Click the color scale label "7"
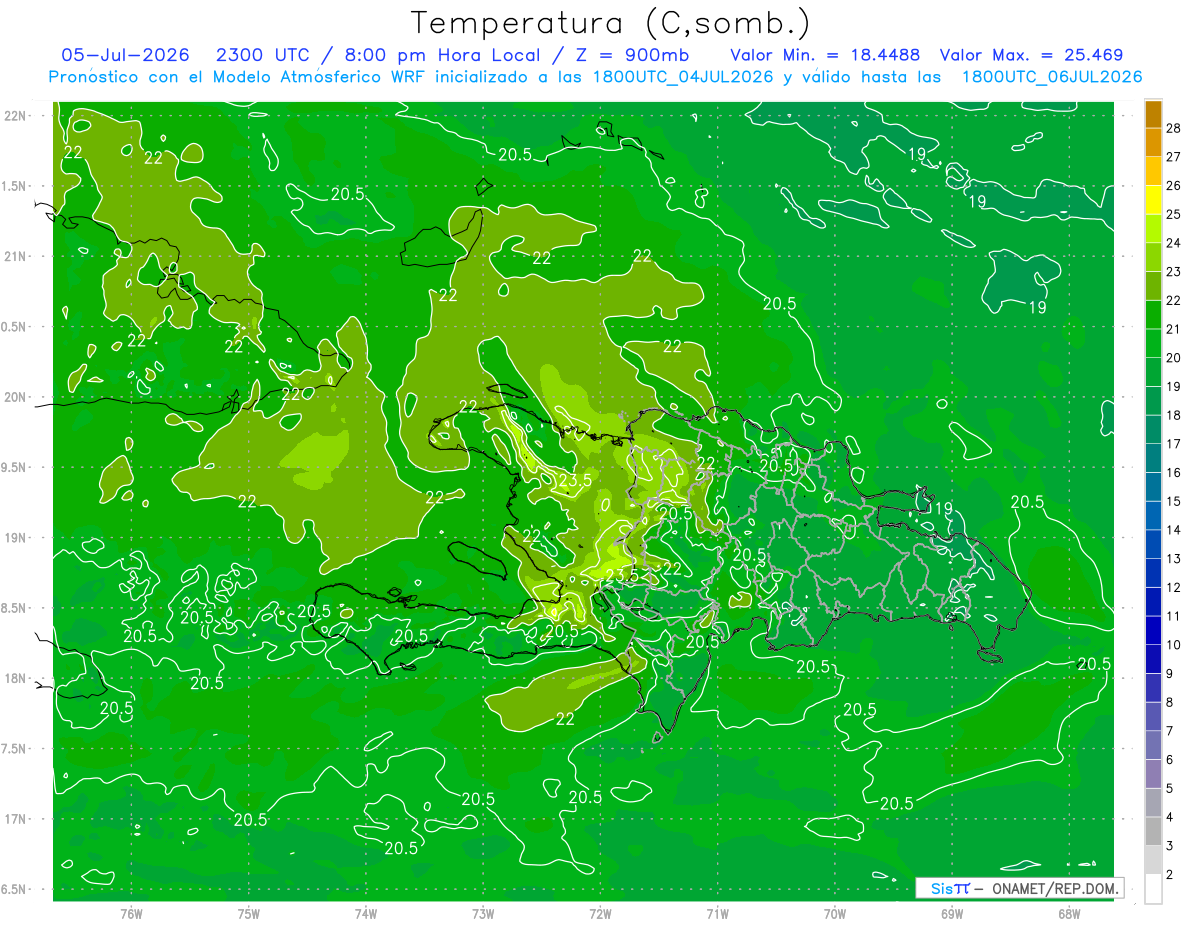The image size is (1200, 927). [1170, 732]
